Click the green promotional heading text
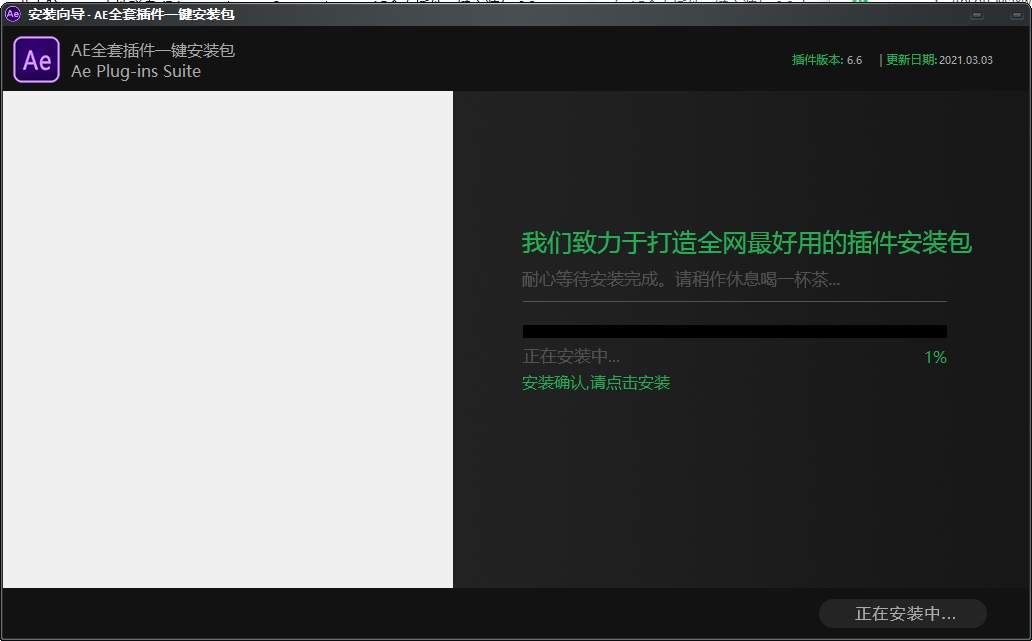This screenshot has height=641, width=1032. [x=744, y=242]
